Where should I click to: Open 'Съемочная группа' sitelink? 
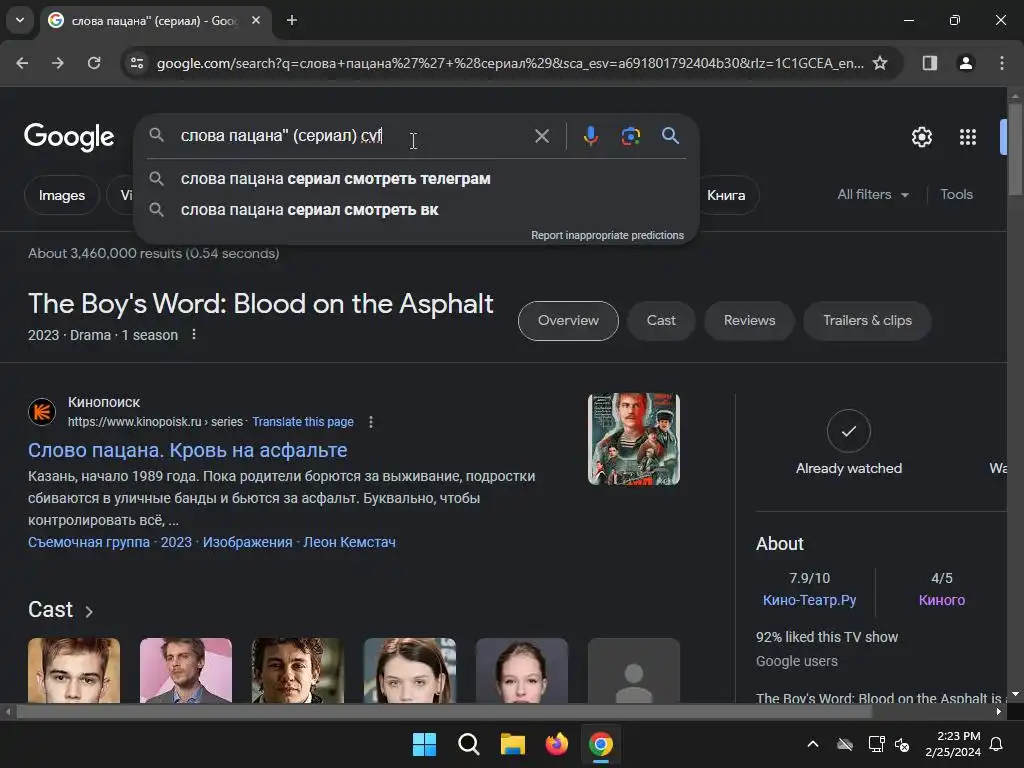point(89,542)
